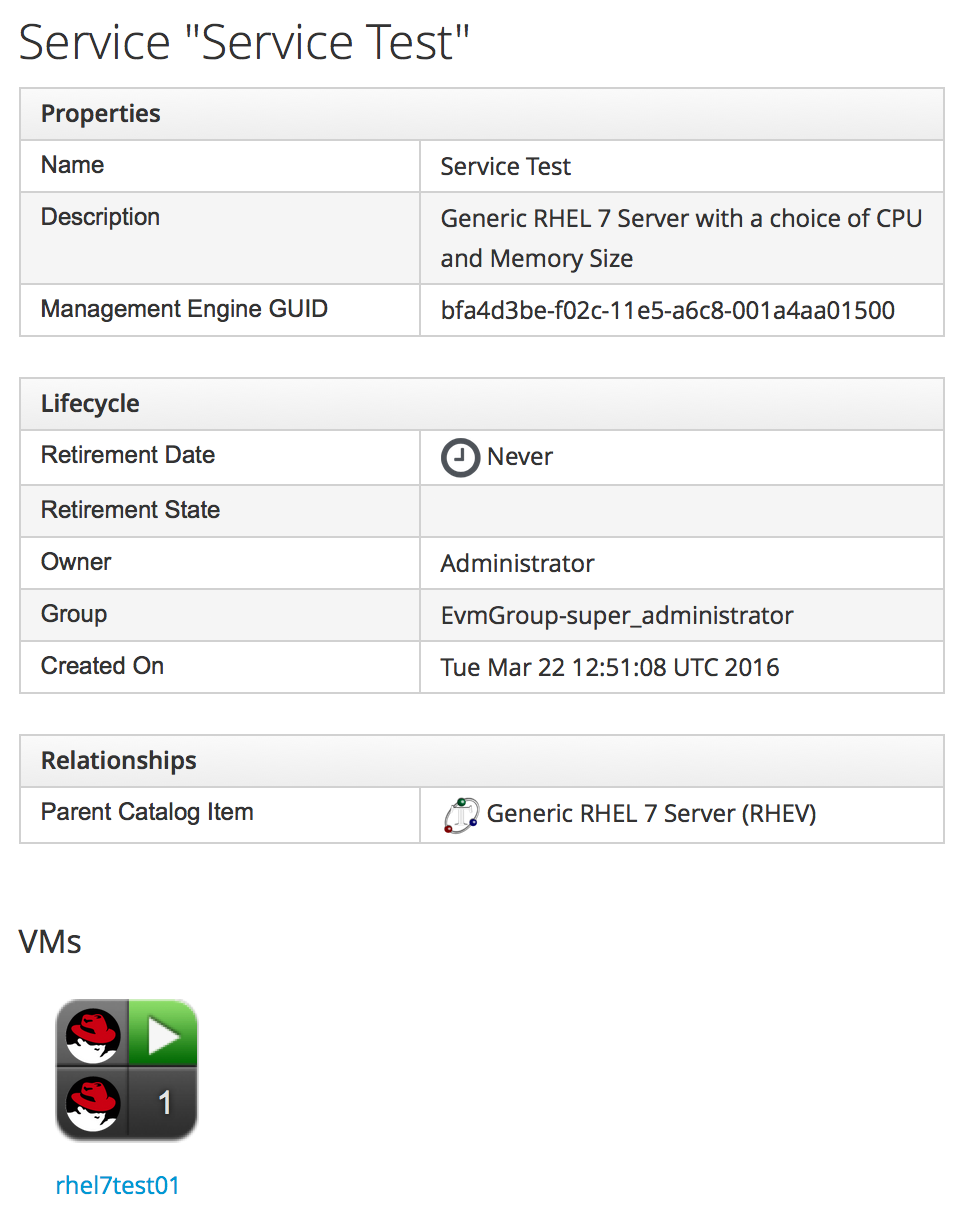Click the Service "Service Test" page title
The width and height of the screenshot is (964, 1210).
click(x=244, y=43)
